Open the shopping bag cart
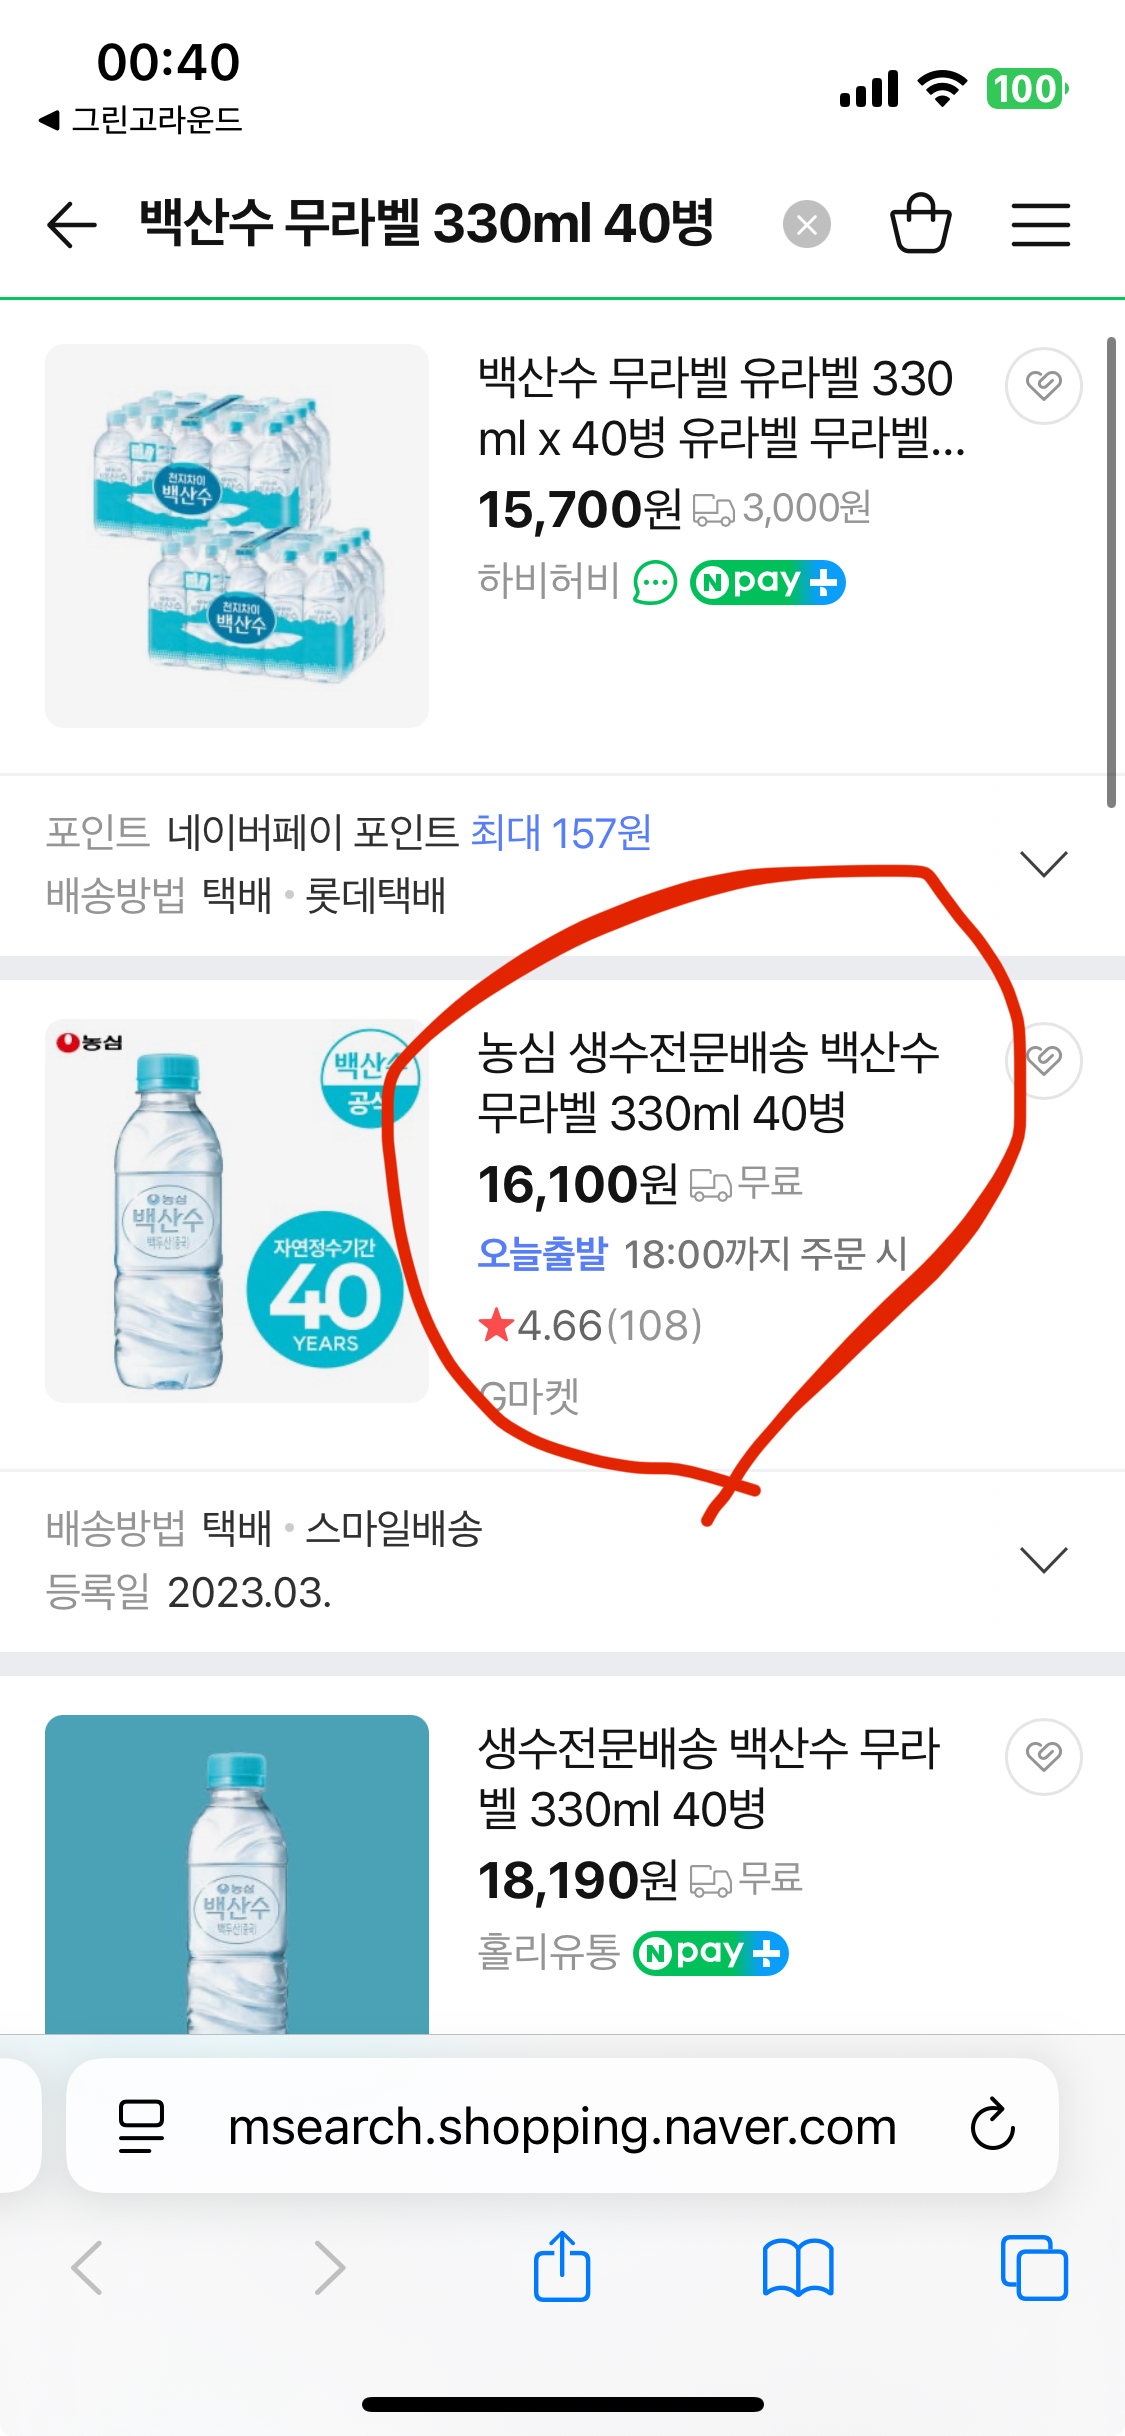 pyautogui.click(x=920, y=223)
